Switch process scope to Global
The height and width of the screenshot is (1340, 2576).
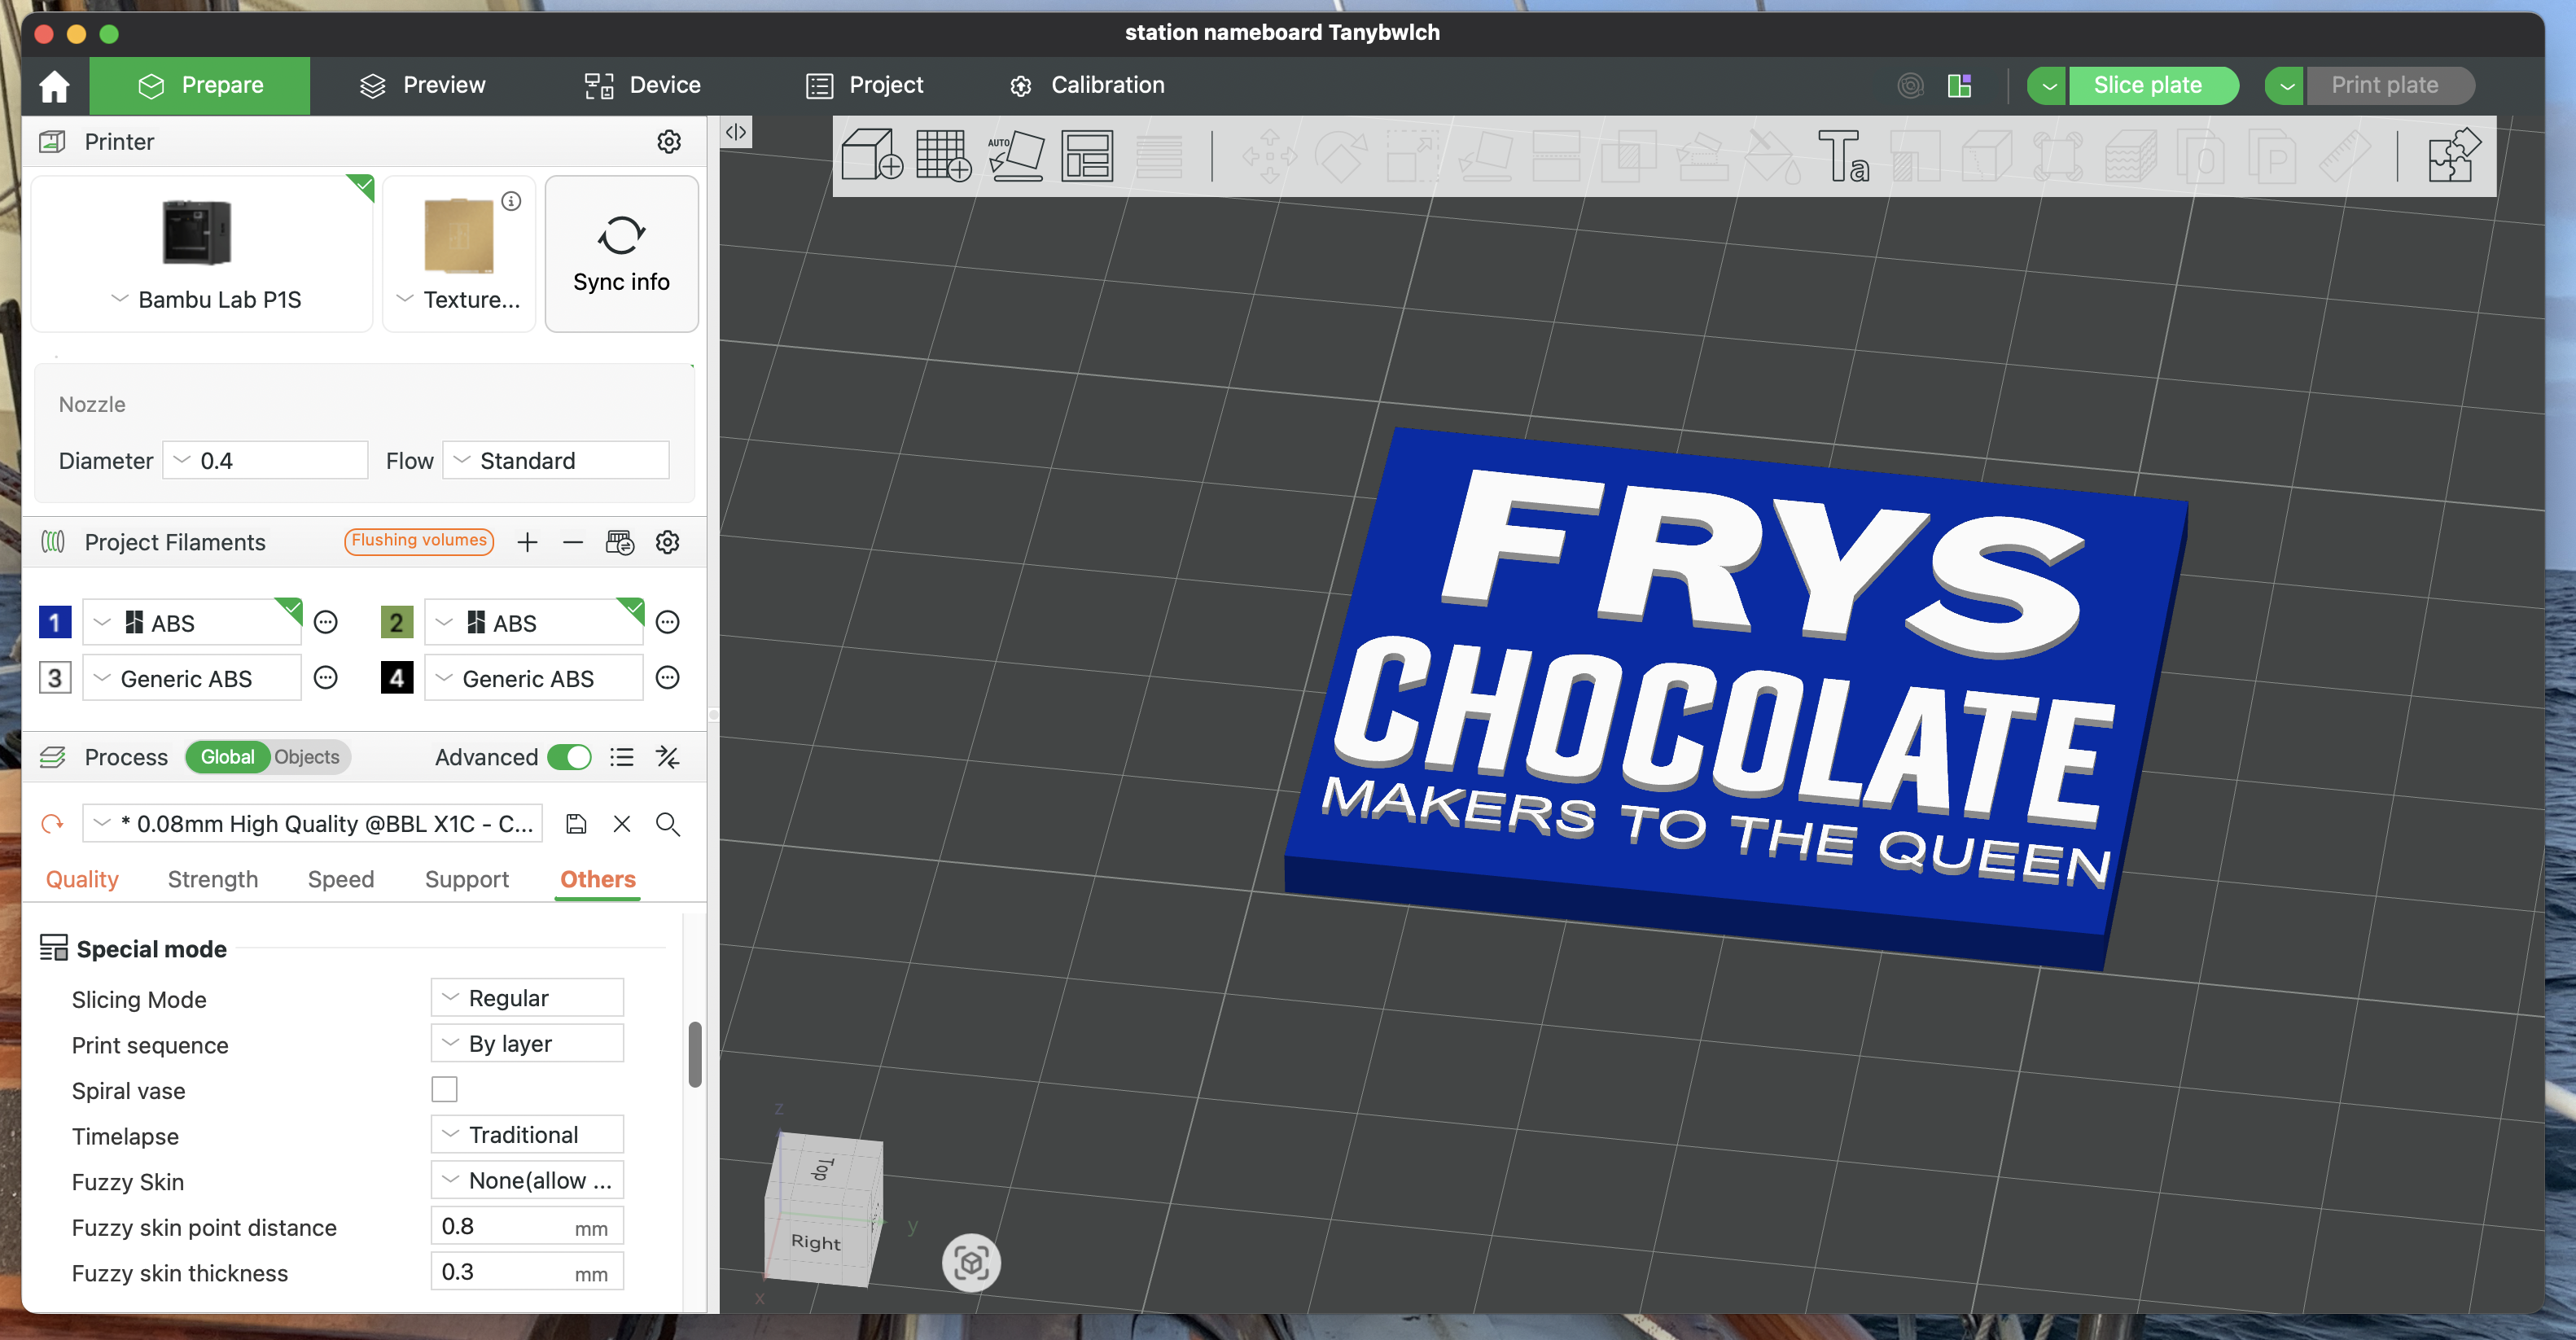227,757
